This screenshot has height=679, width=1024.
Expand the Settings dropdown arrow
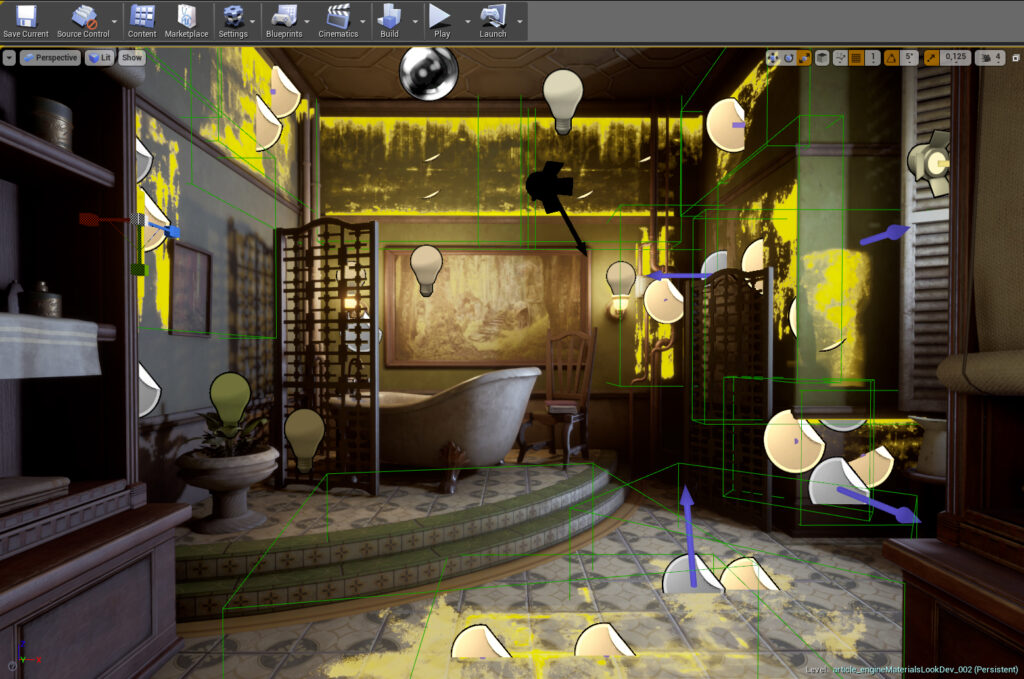(x=253, y=22)
